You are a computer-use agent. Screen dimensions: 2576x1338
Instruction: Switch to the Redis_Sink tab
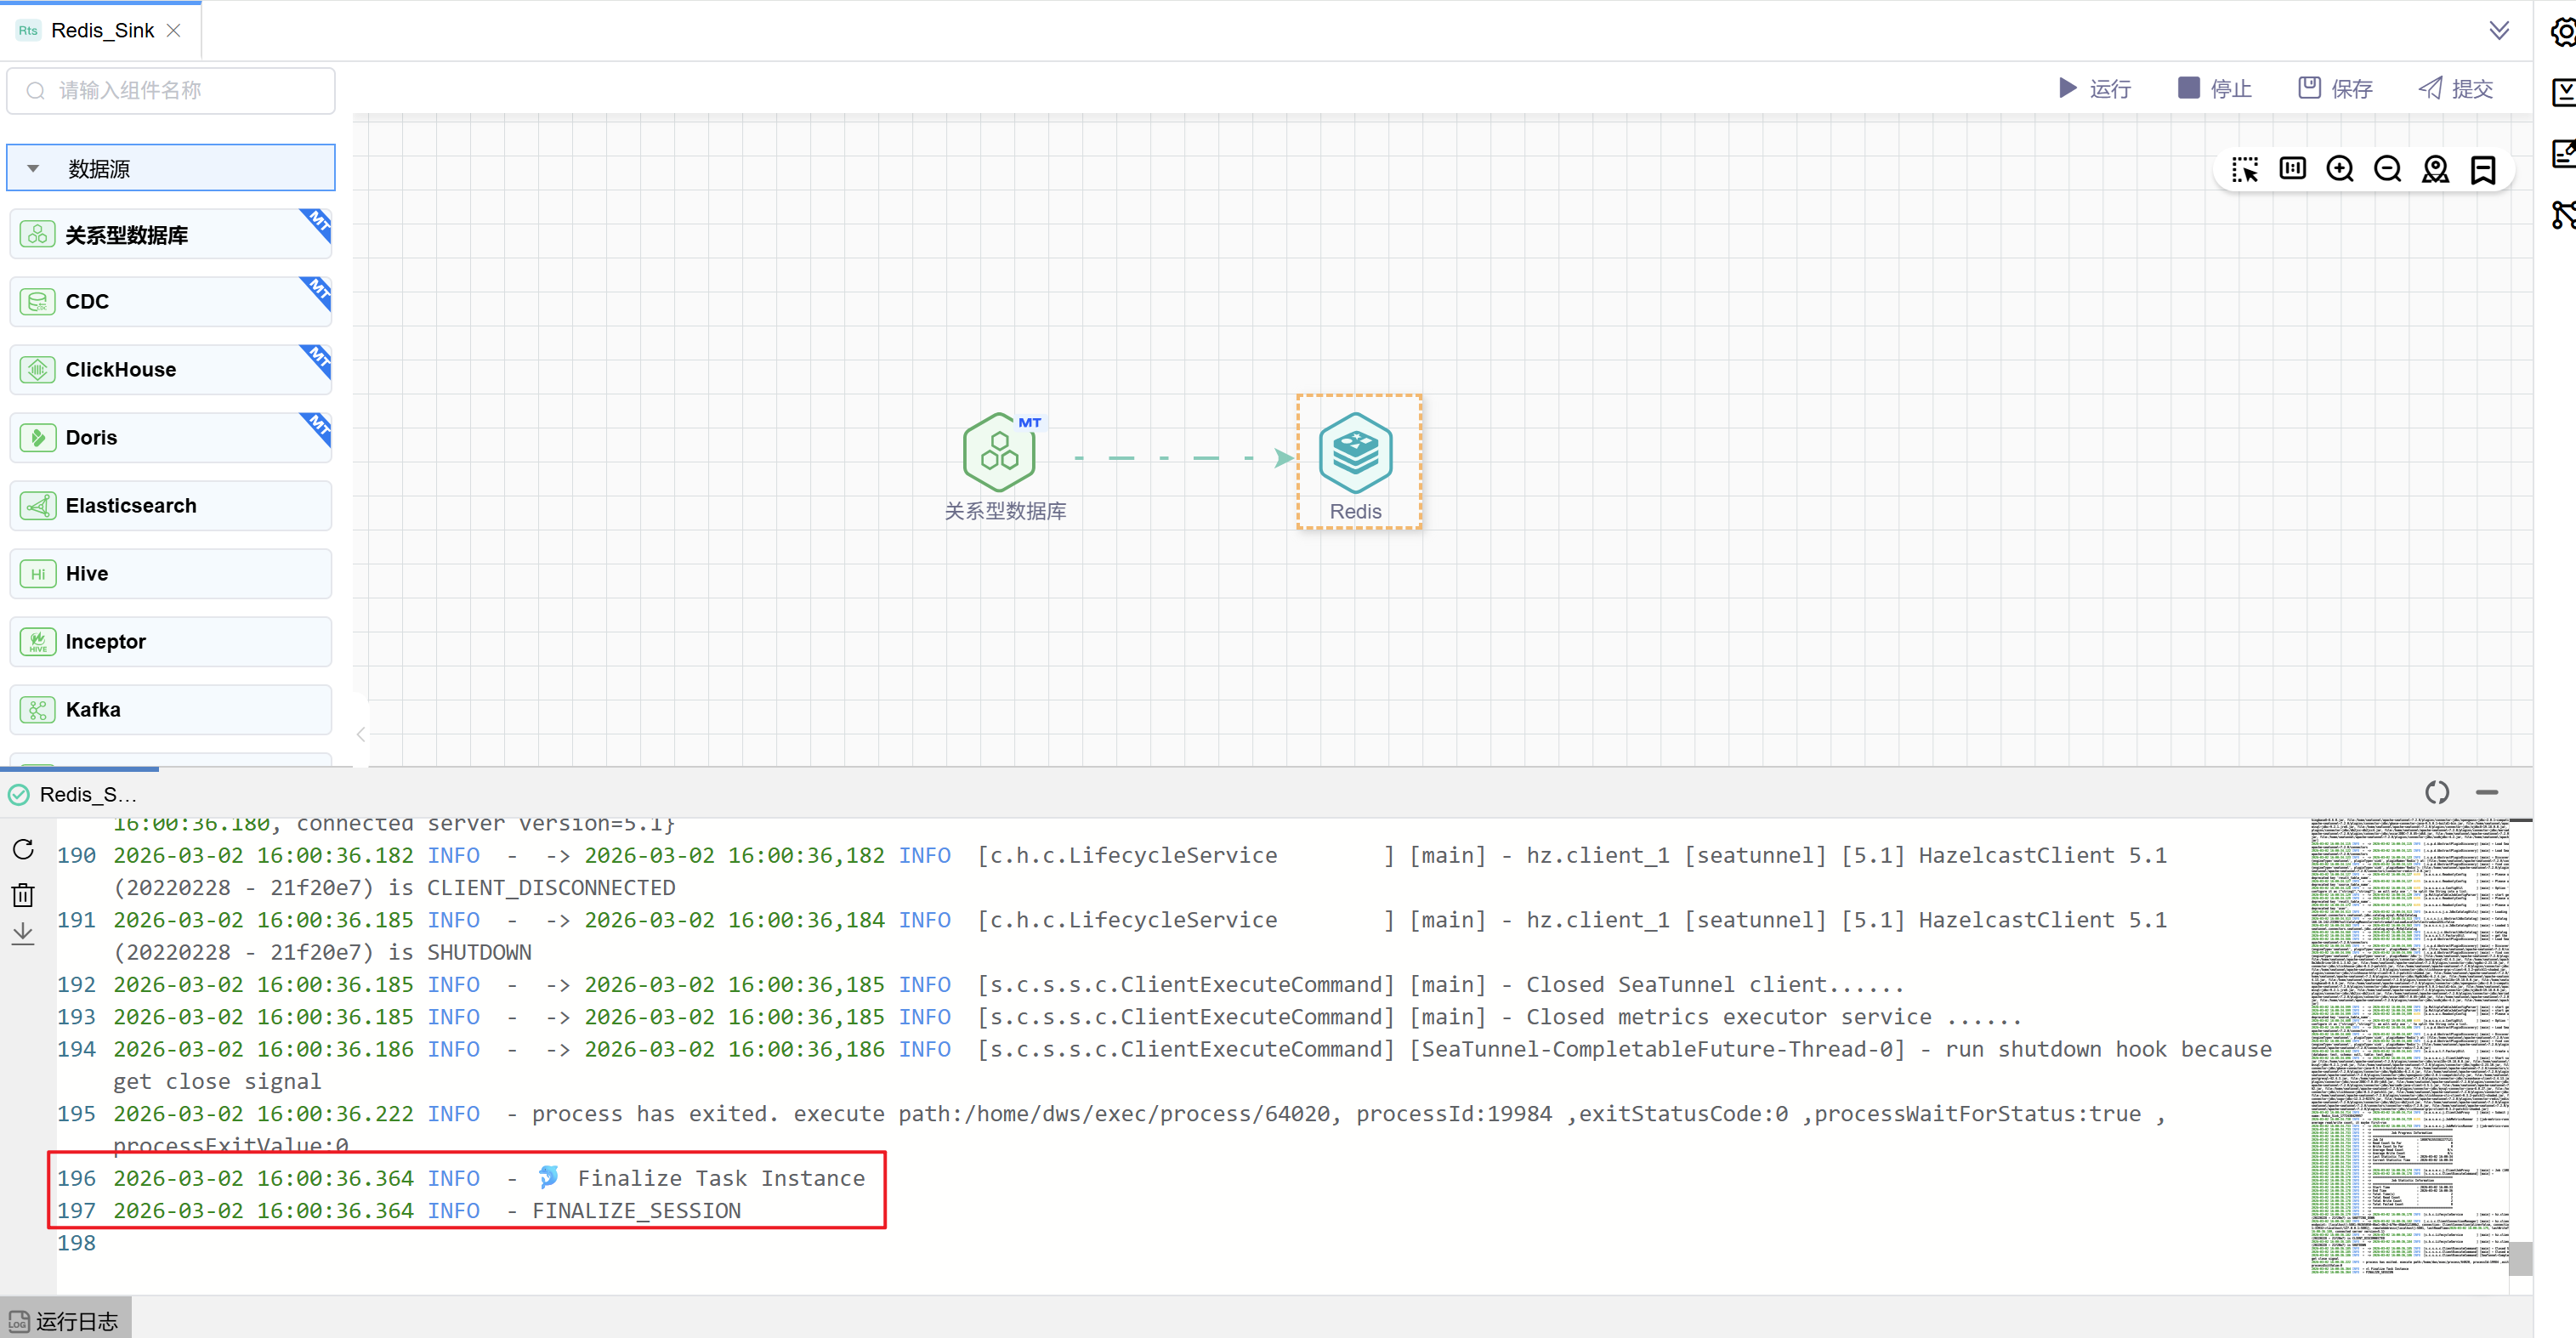[x=102, y=30]
